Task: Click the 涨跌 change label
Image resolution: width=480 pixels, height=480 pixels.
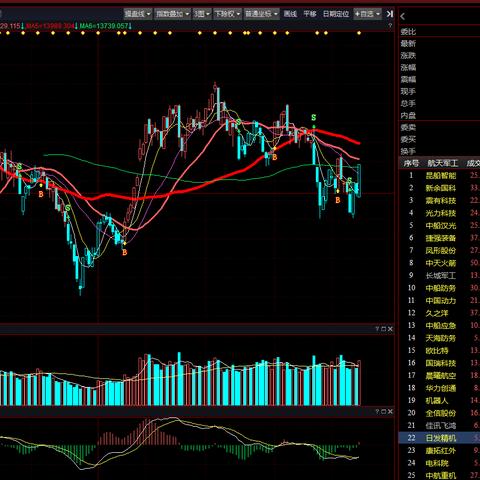Action: pyautogui.click(x=408, y=56)
